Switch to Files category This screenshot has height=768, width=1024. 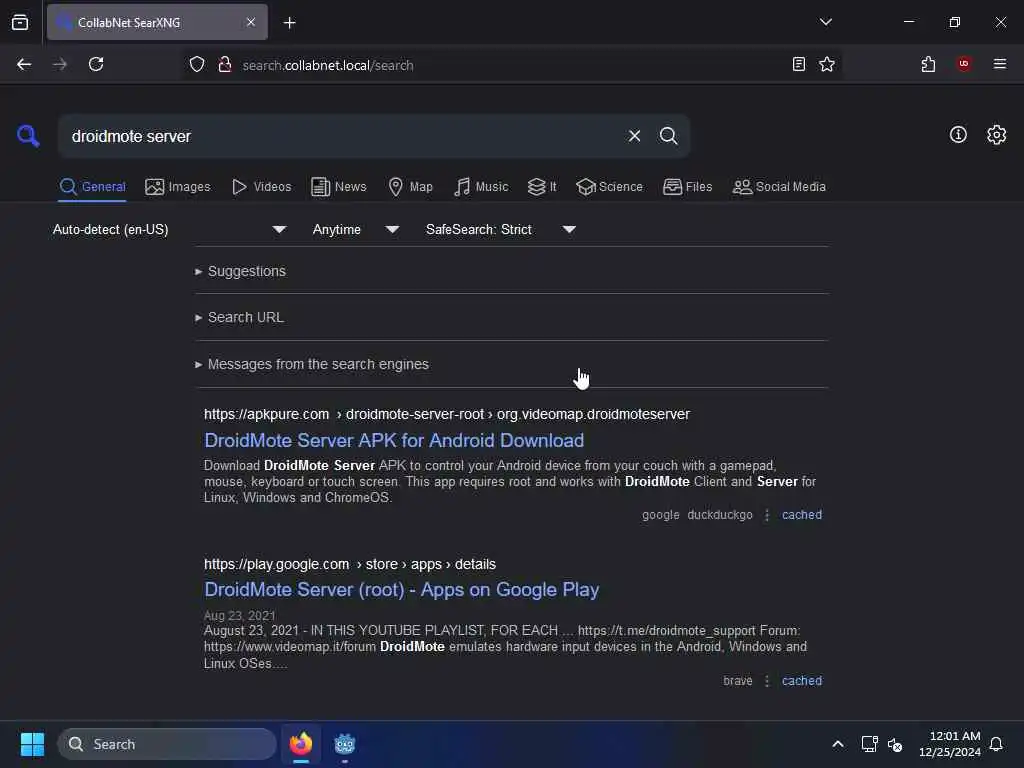point(688,187)
